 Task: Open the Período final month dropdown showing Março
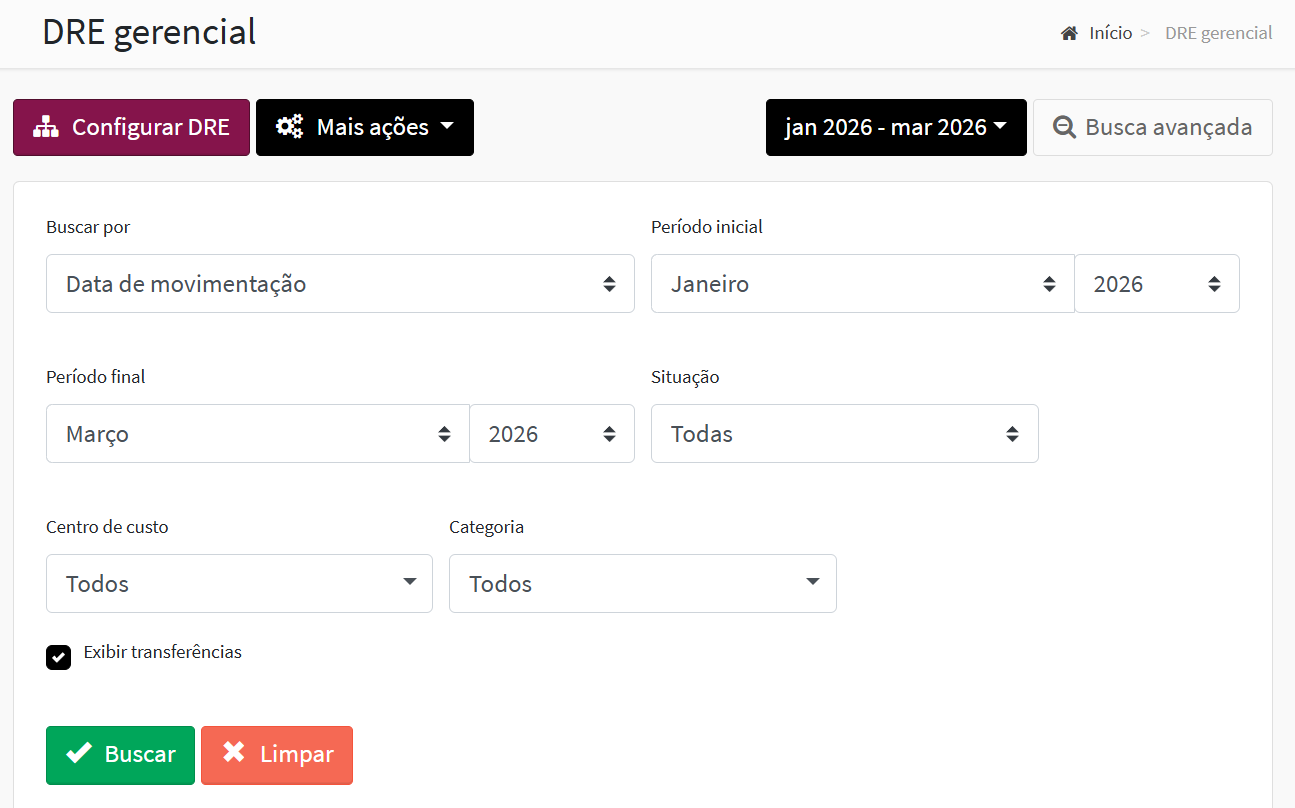point(258,434)
